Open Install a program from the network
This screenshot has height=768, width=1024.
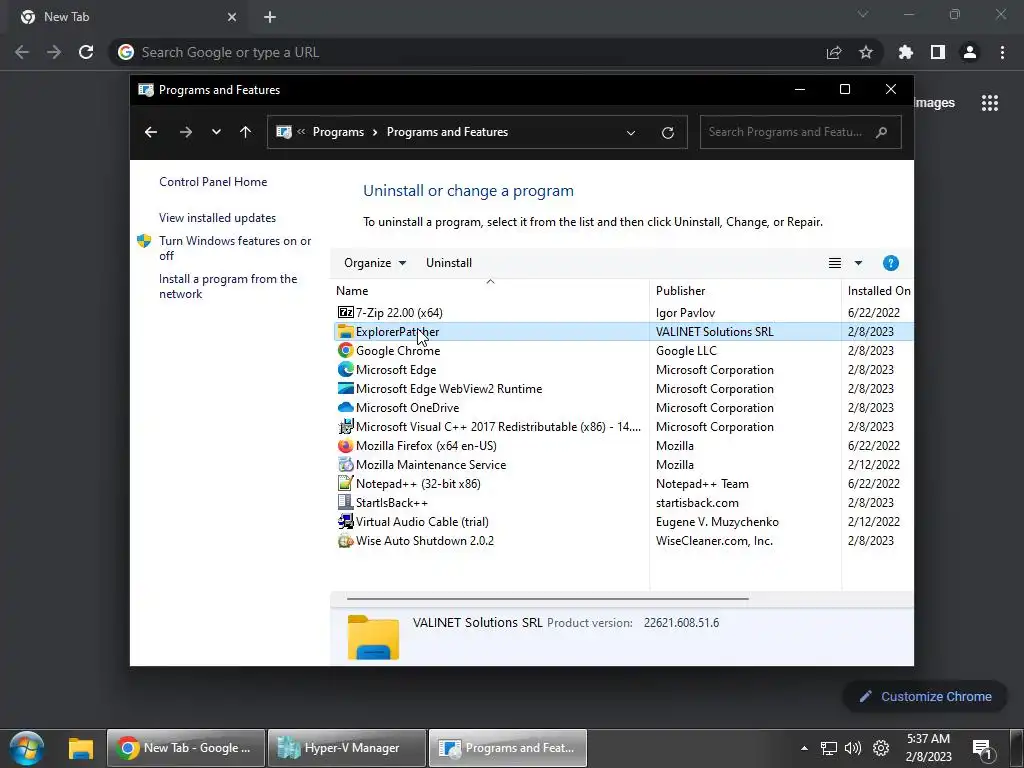click(x=228, y=286)
